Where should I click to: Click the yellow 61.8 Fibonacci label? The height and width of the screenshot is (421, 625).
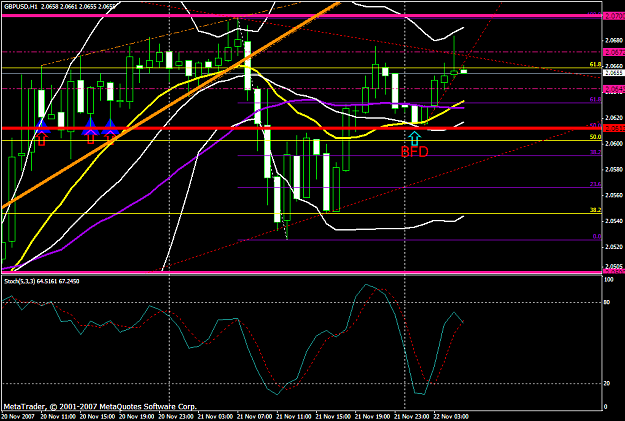pyautogui.click(x=595, y=64)
